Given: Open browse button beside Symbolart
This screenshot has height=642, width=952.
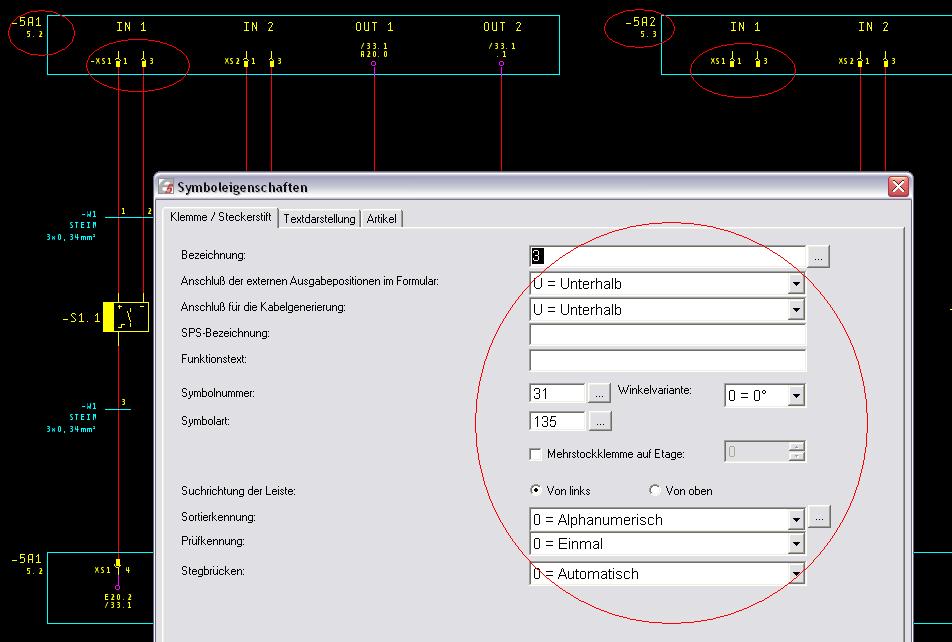Looking at the screenshot, I should point(600,422).
